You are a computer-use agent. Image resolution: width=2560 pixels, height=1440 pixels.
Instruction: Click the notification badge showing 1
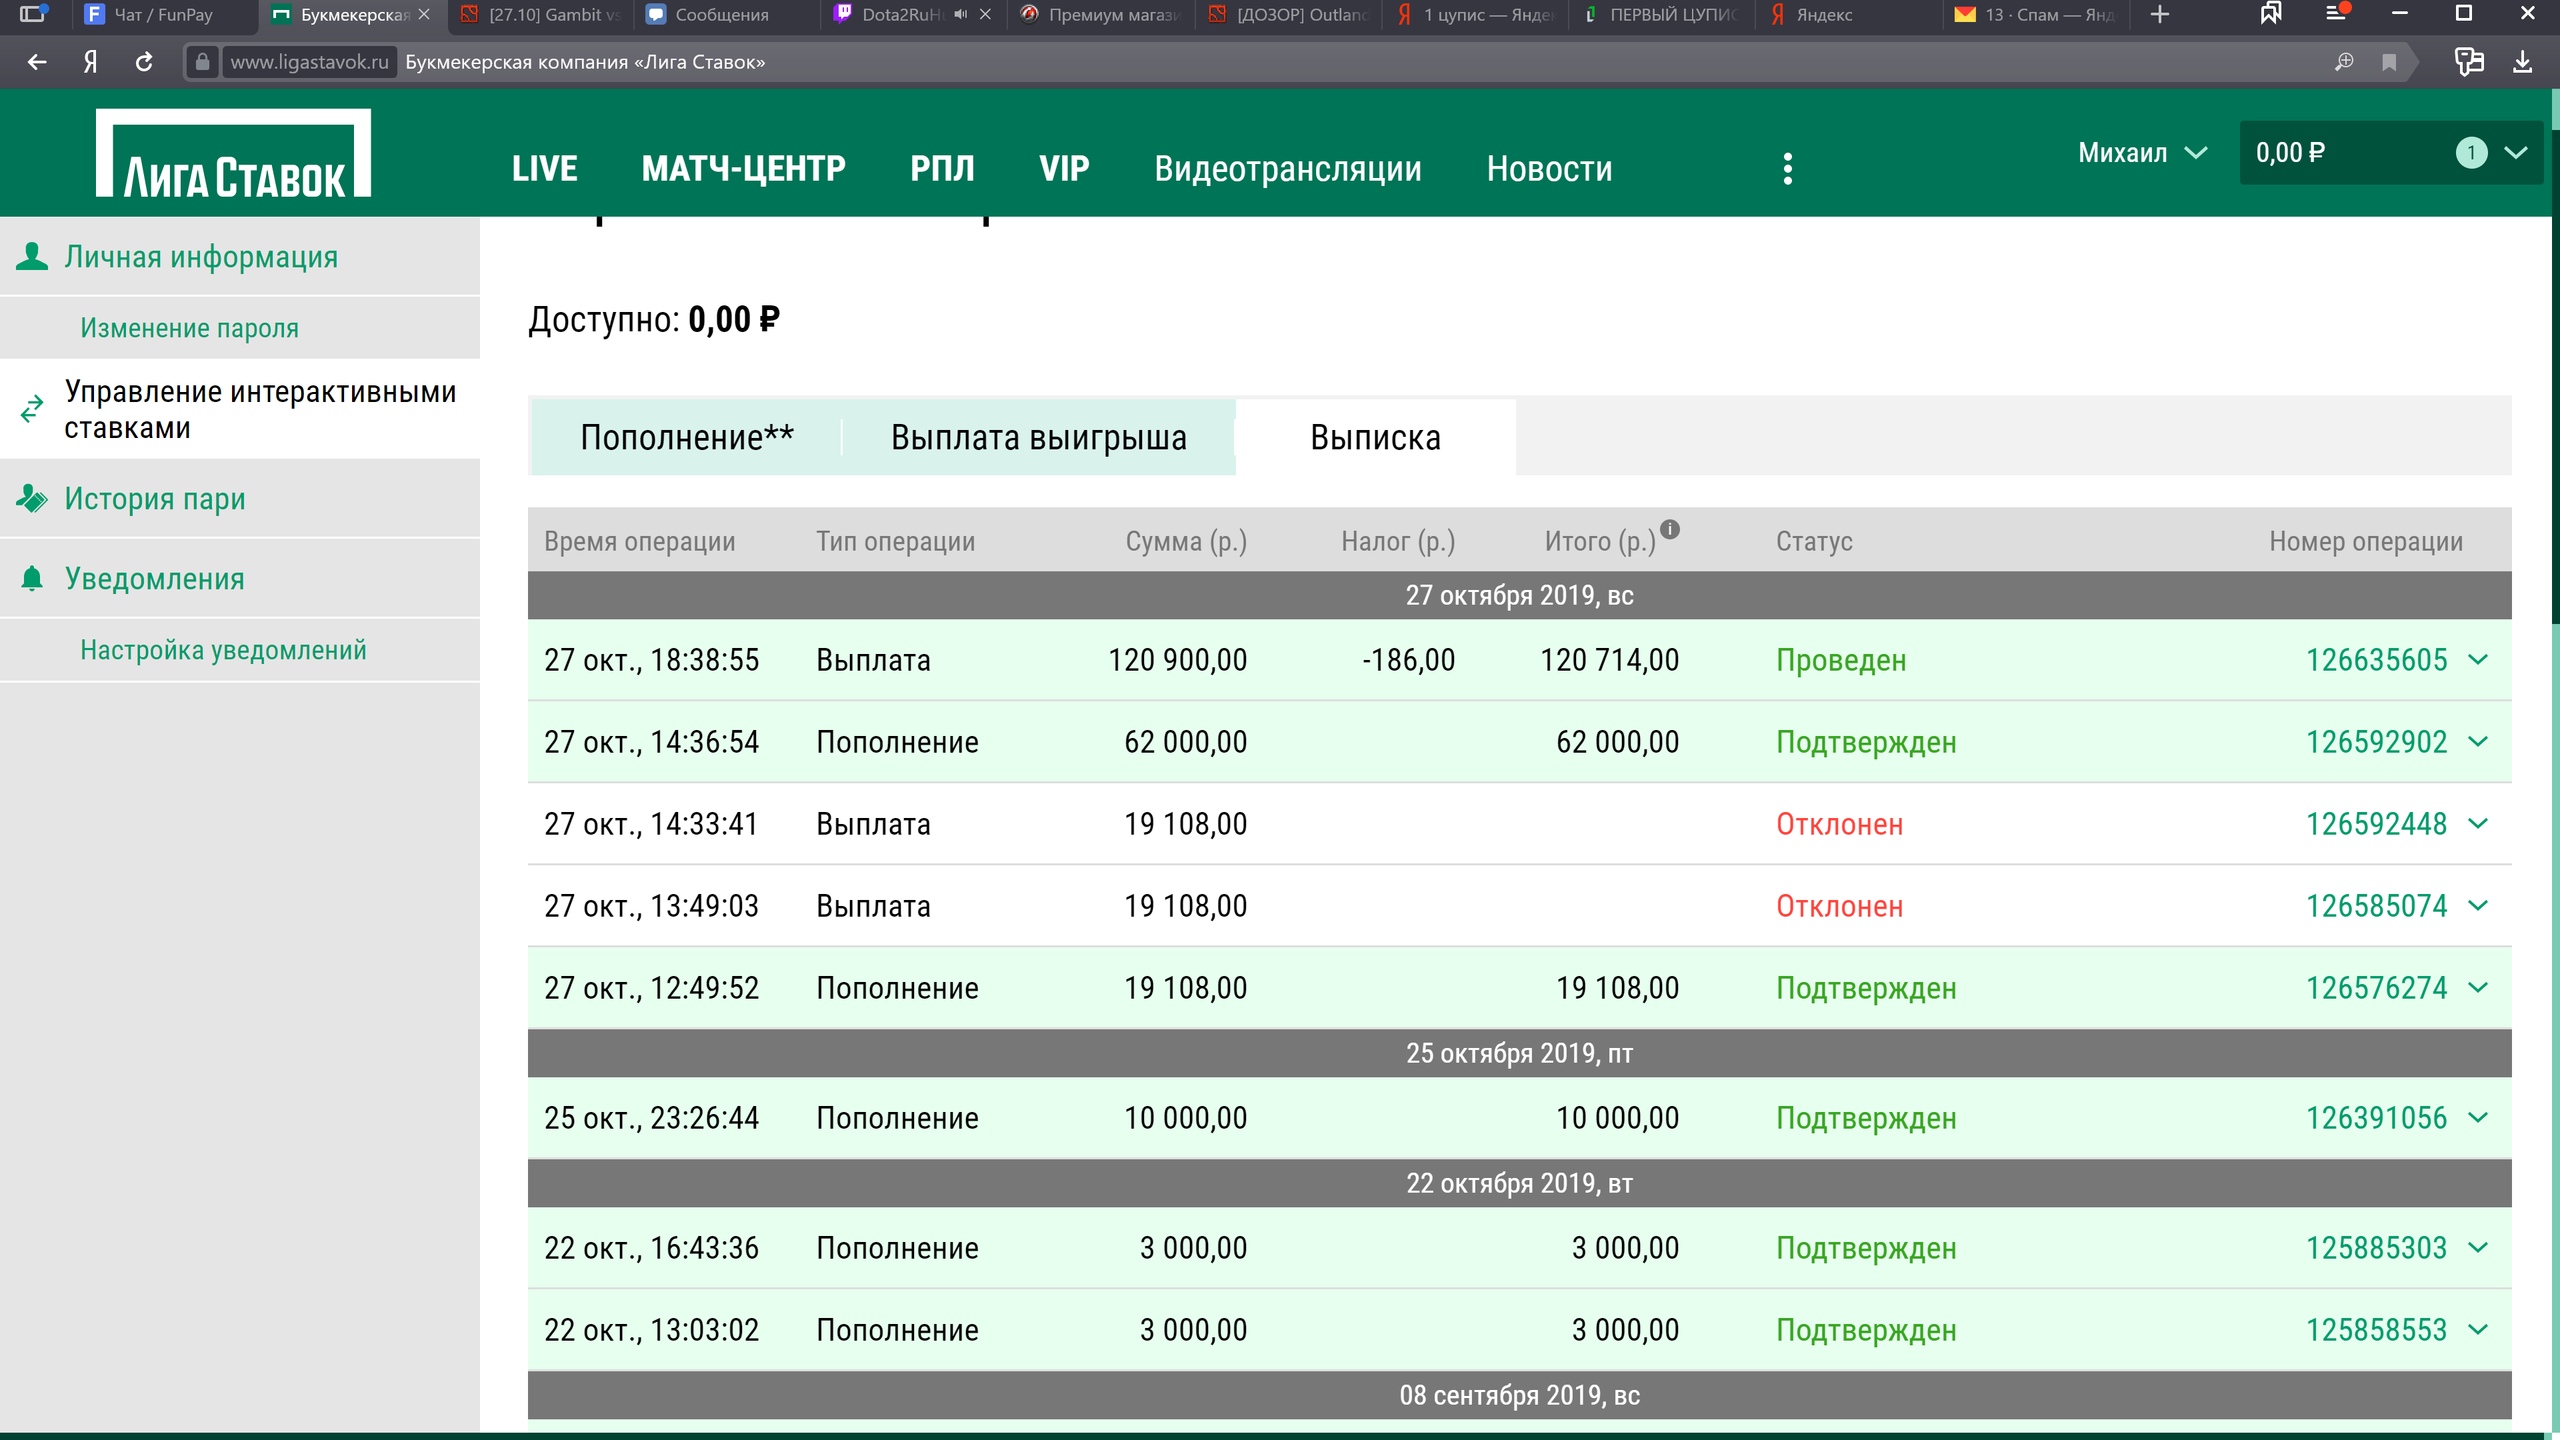(2471, 153)
